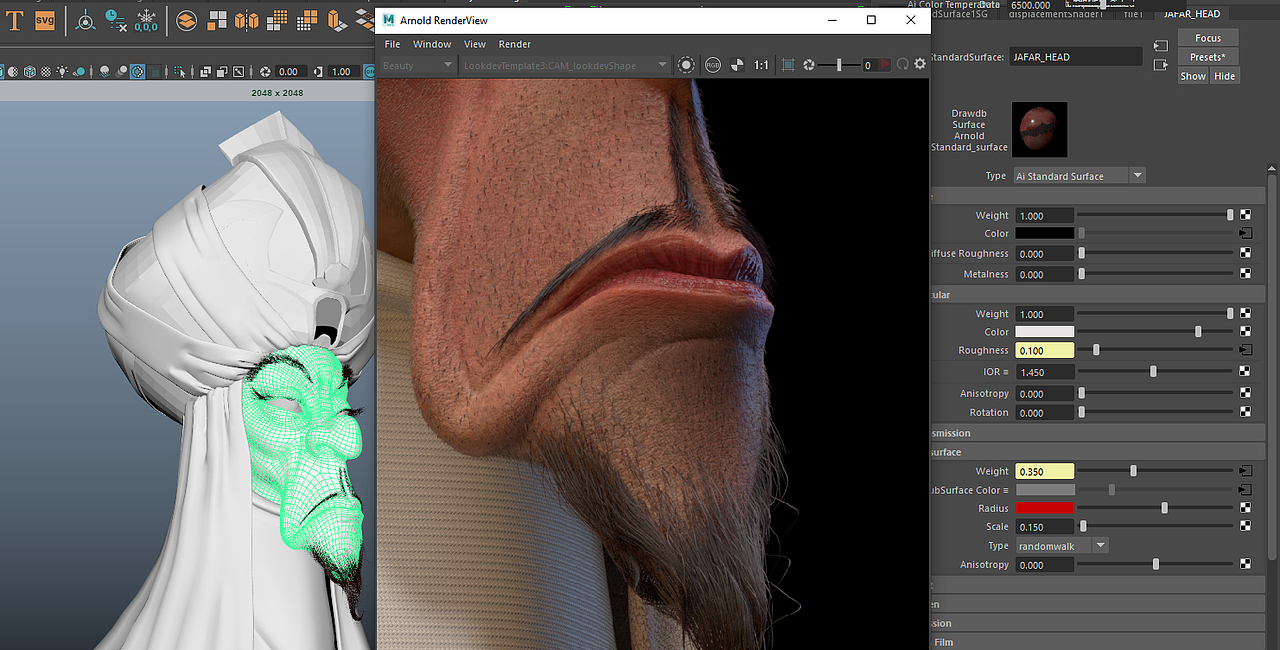The image size is (1280, 650).
Task: Toggle multisample anti-aliasing in viewport toolbar
Action: click(137, 72)
